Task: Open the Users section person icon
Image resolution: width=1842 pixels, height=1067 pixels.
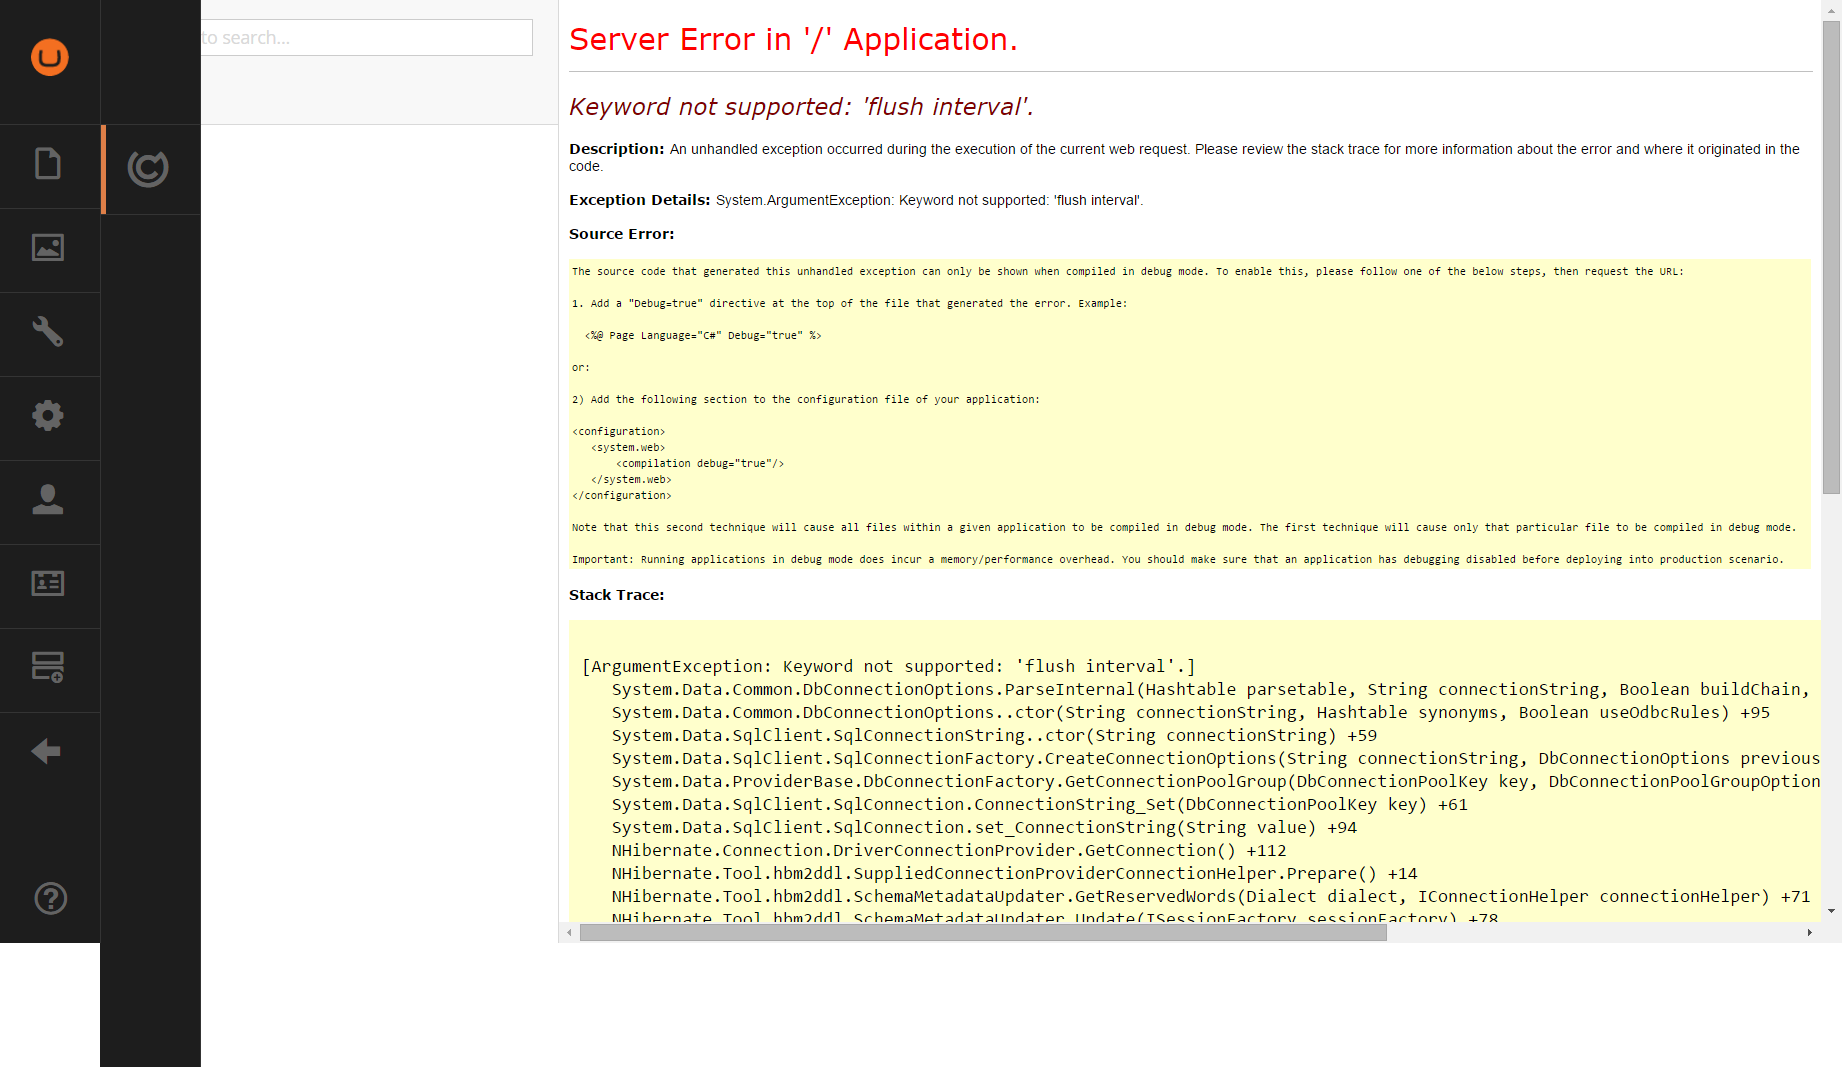Action: click(x=48, y=499)
